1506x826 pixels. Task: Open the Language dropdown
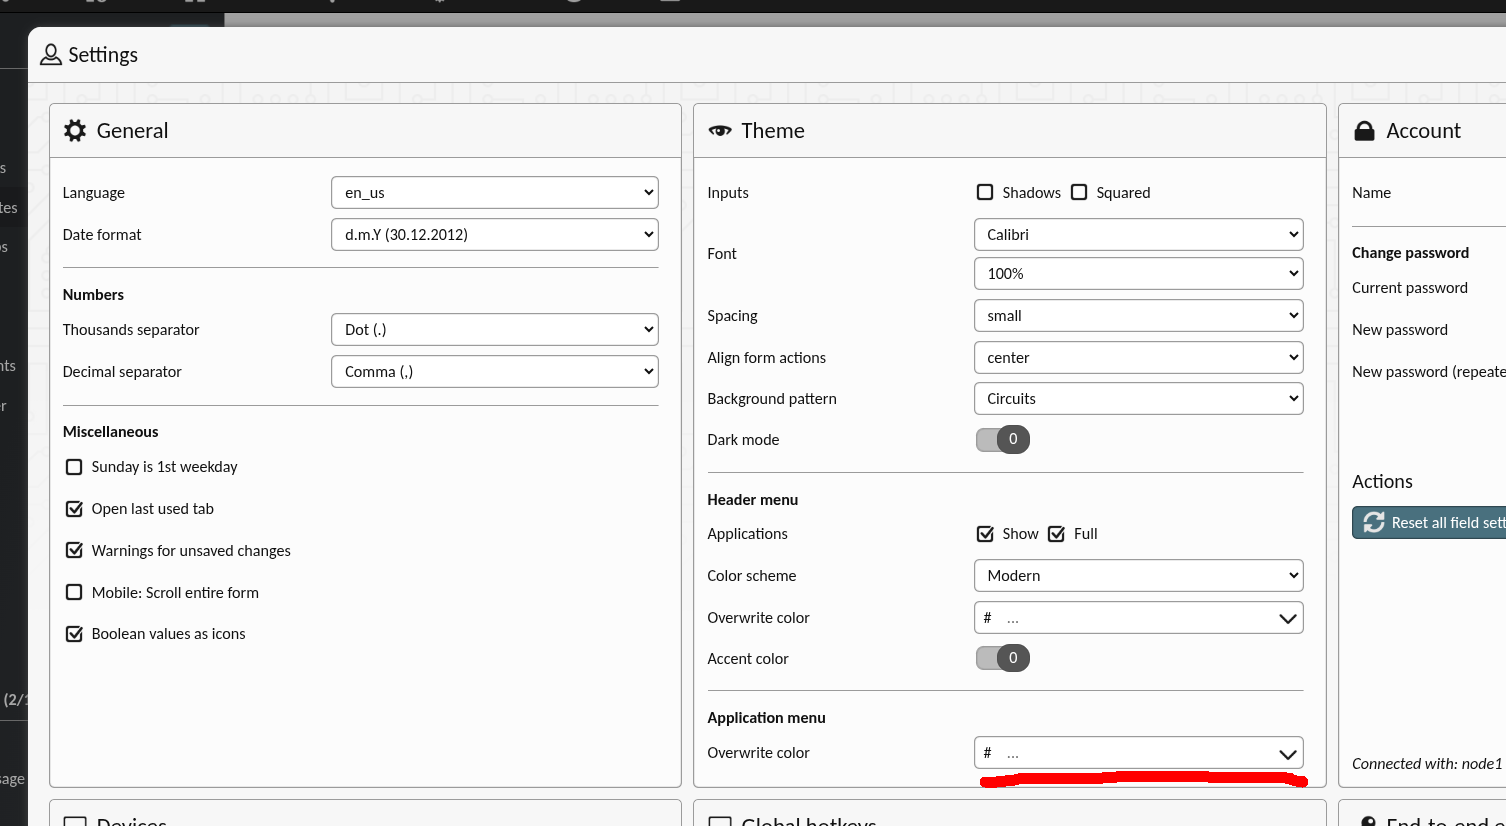click(x=494, y=193)
